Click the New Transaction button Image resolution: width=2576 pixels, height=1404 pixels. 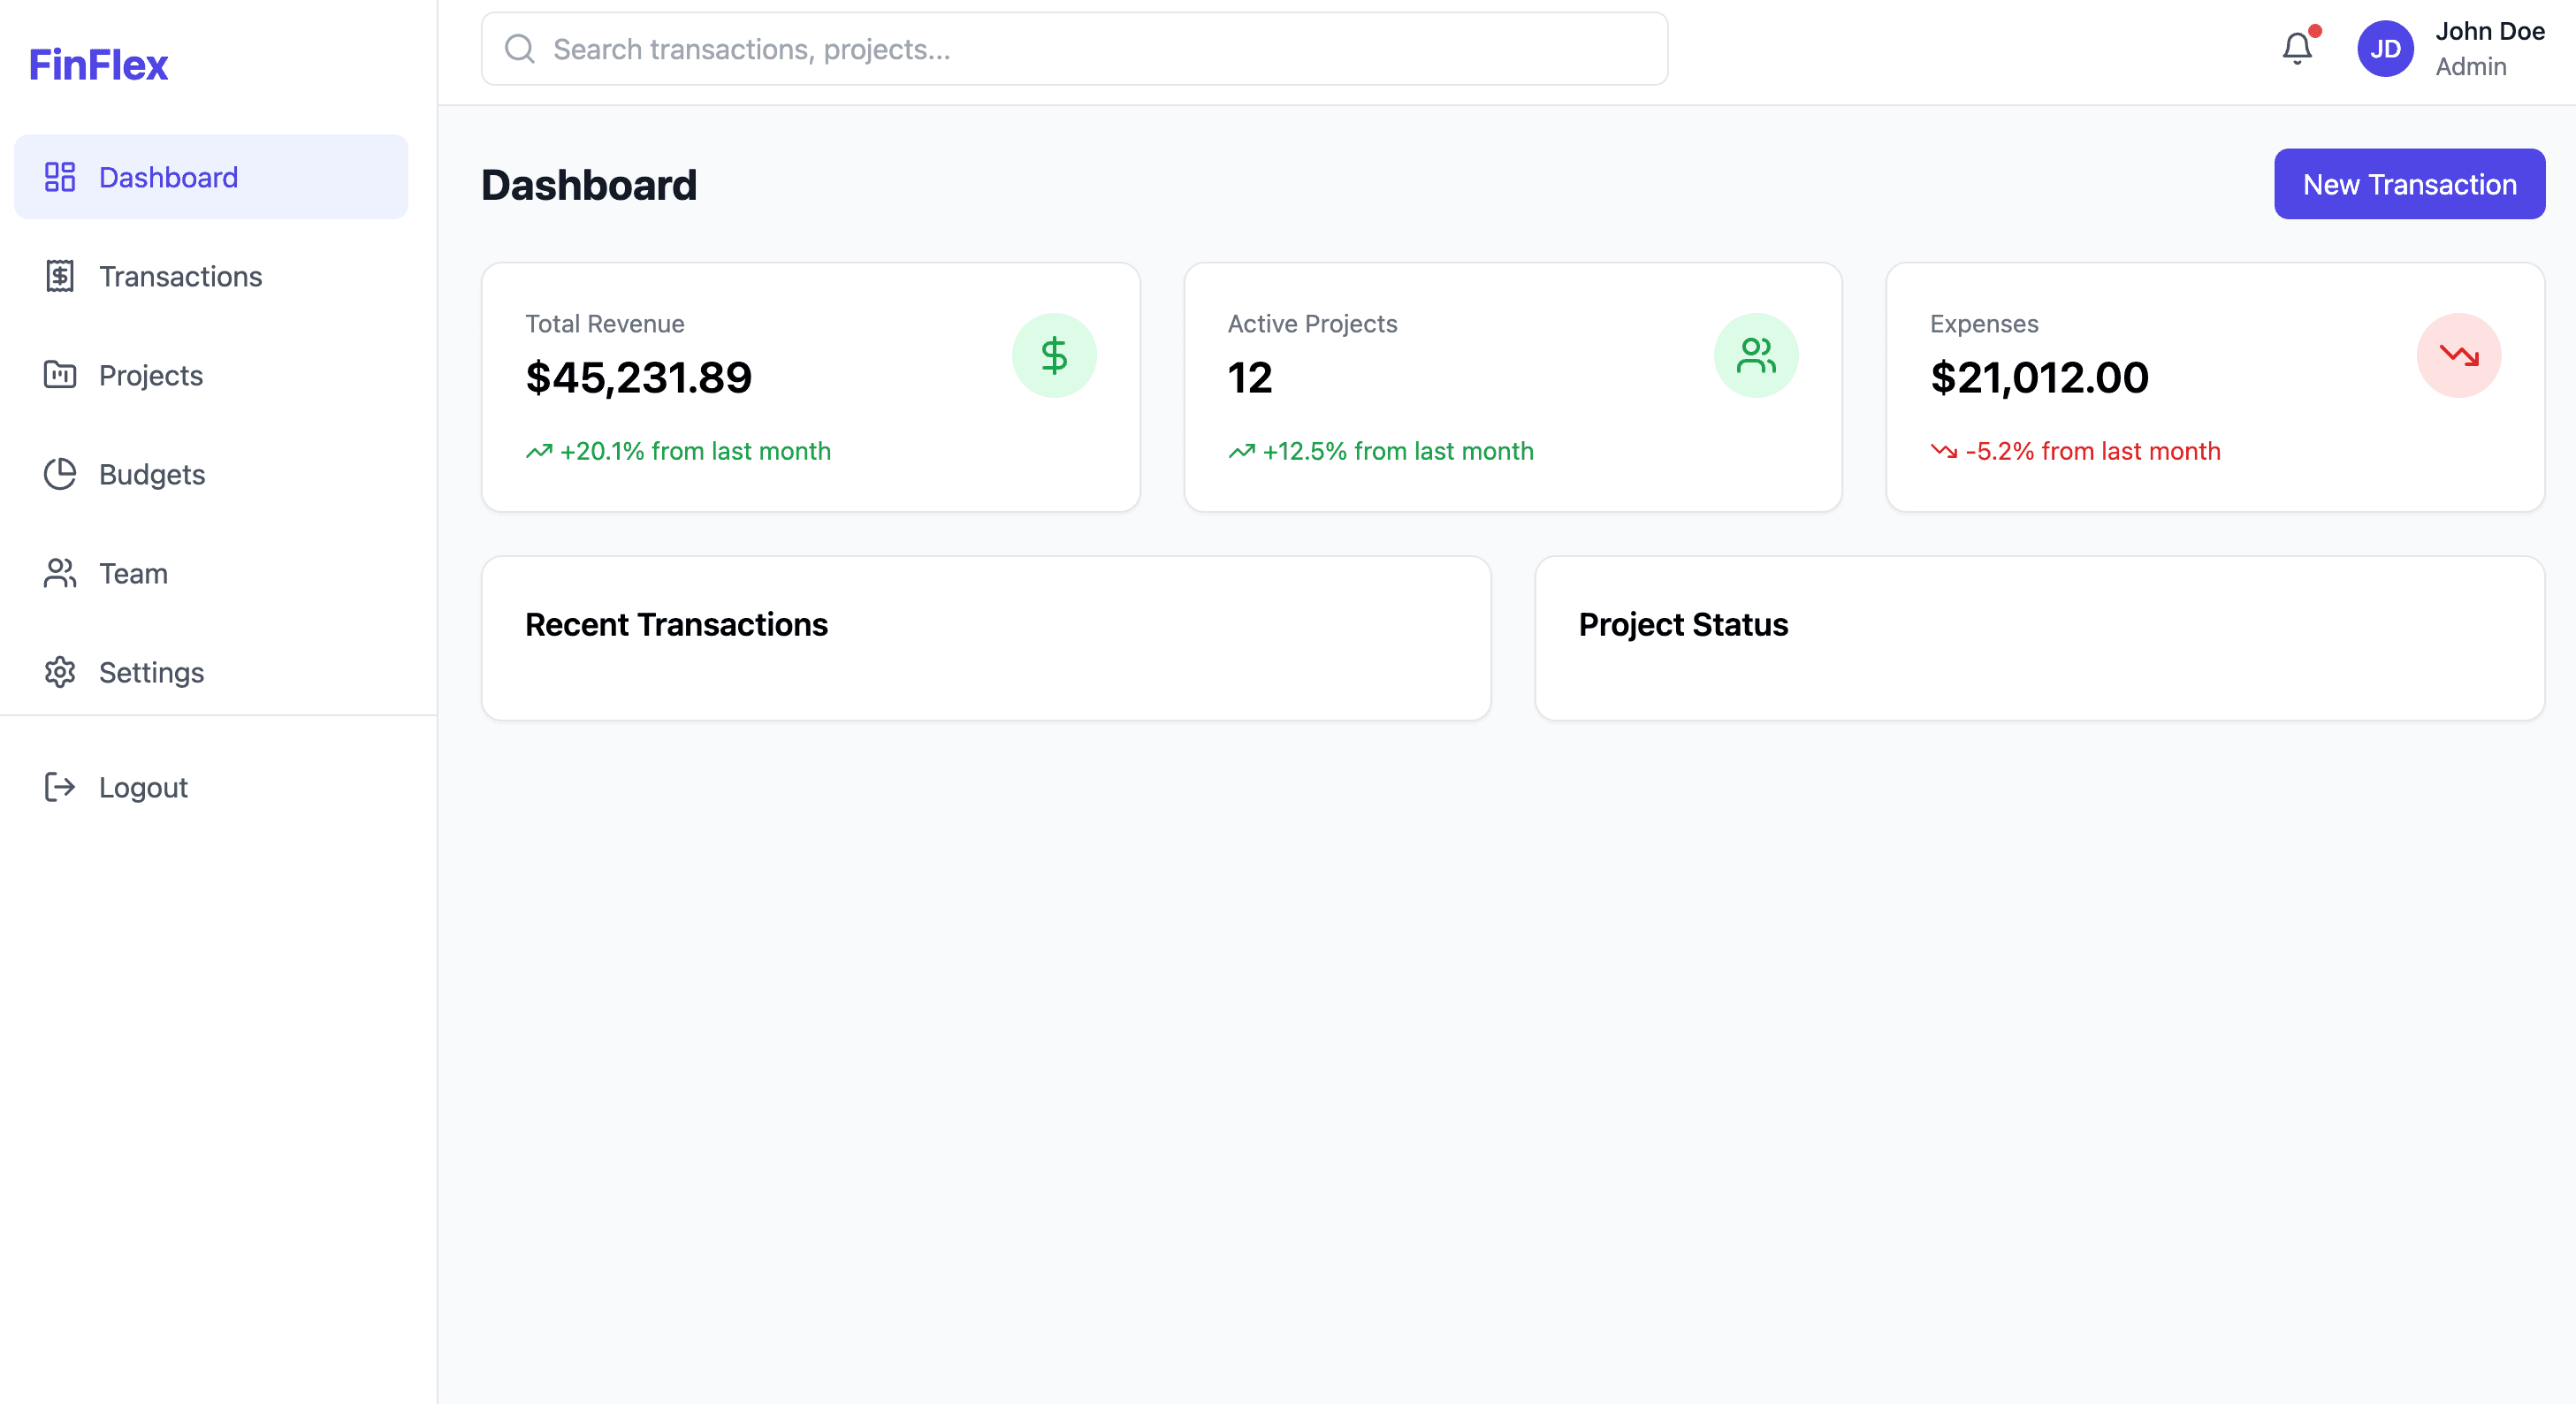(2409, 184)
